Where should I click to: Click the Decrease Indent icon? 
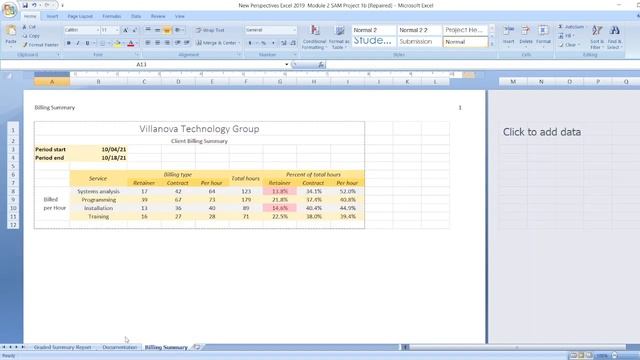coord(178,43)
